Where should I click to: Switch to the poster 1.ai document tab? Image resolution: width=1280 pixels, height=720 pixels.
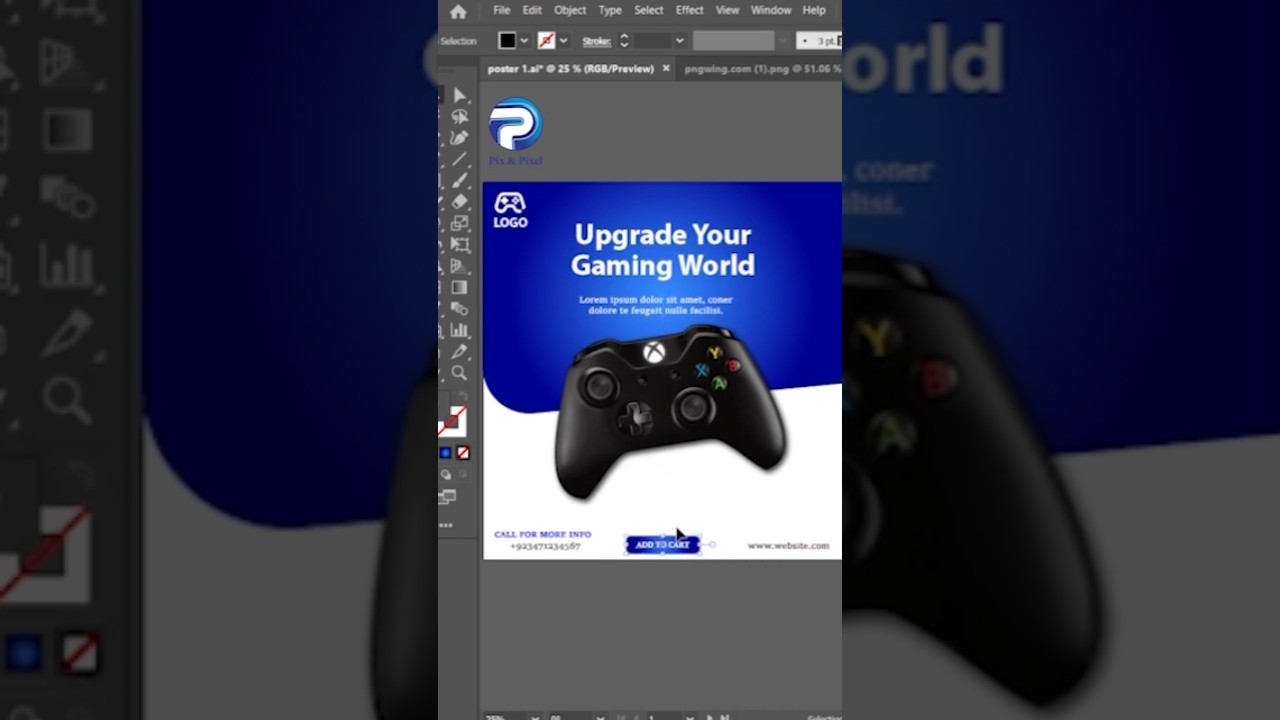[571, 69]
